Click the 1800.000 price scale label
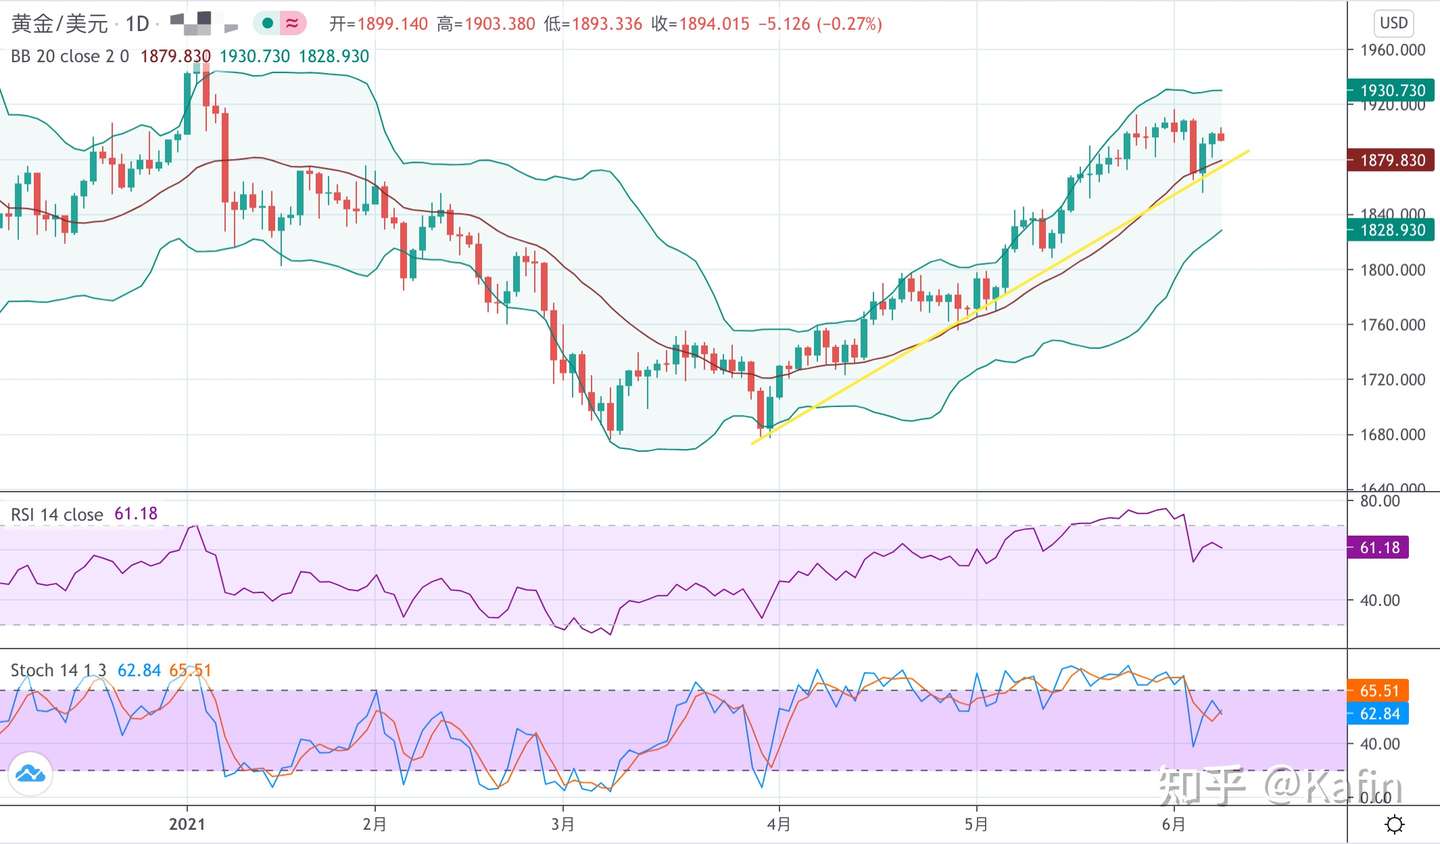The image size is (1440, 844). pos(1392,270)
